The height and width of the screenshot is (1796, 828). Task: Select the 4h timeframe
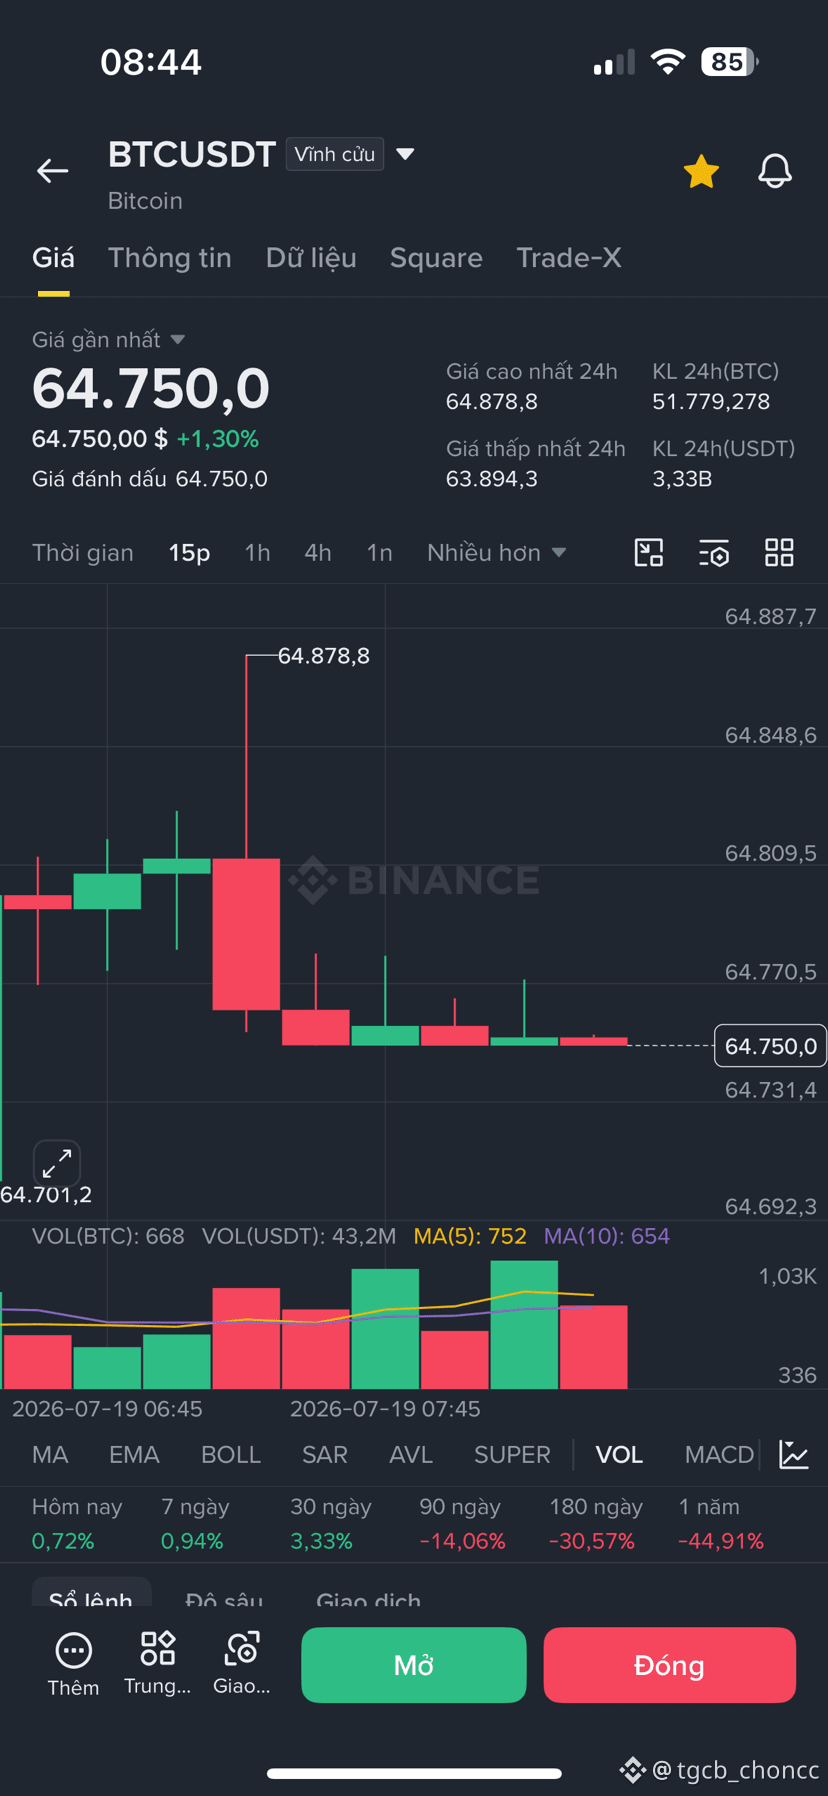coord(318,552)
